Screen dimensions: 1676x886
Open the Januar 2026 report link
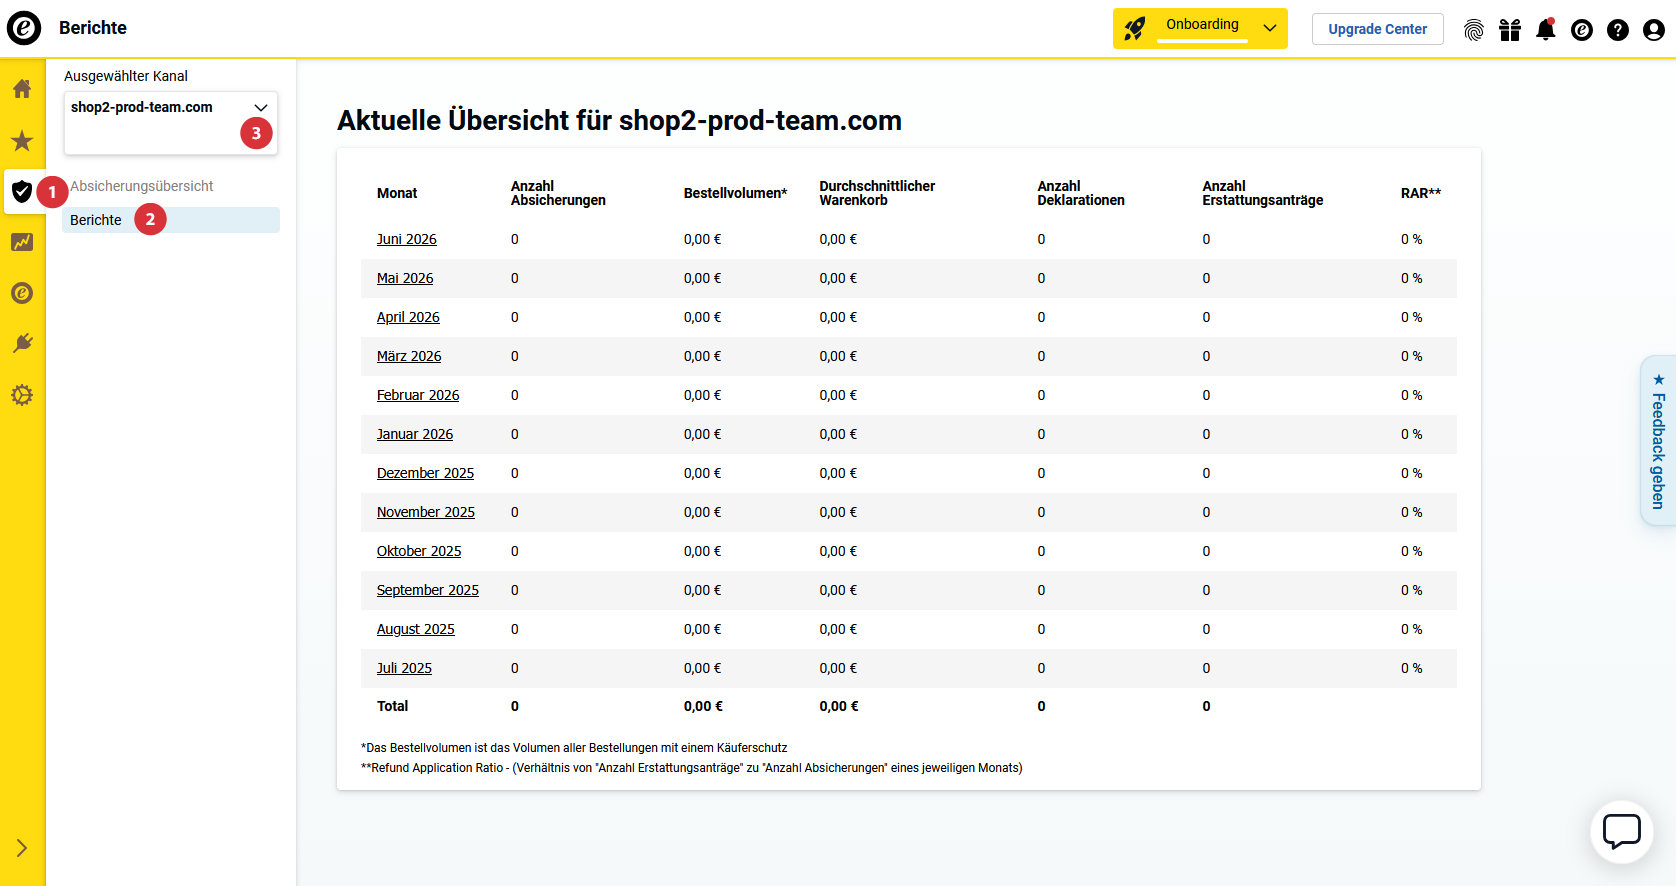pos(415,434)
